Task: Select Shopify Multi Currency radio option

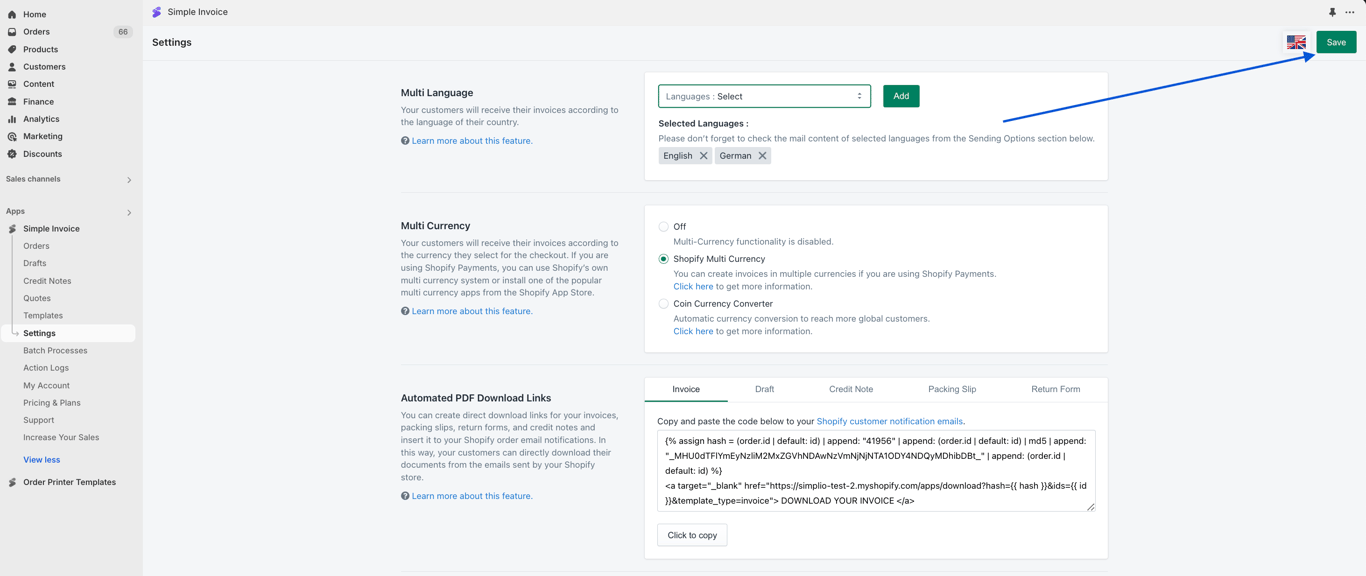Action: point(663,259)
